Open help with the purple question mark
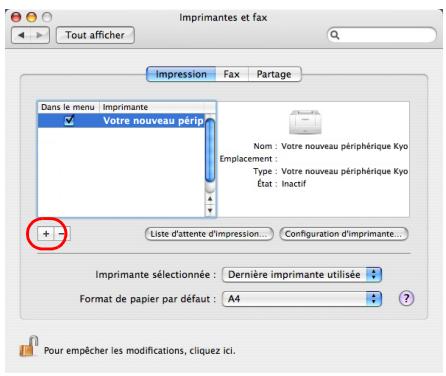This screenshot has height=376, width=446. point(406,298)
